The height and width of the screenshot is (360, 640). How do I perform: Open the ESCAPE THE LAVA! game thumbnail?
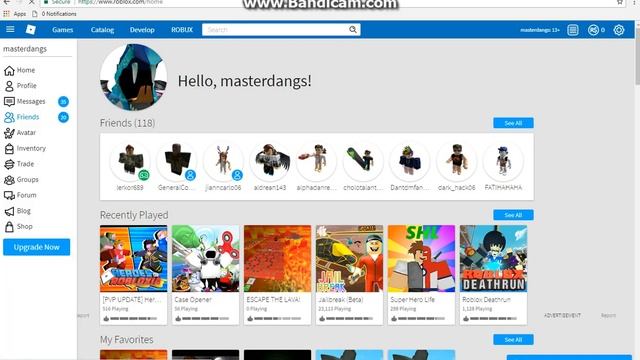click(x=278, y=258)
